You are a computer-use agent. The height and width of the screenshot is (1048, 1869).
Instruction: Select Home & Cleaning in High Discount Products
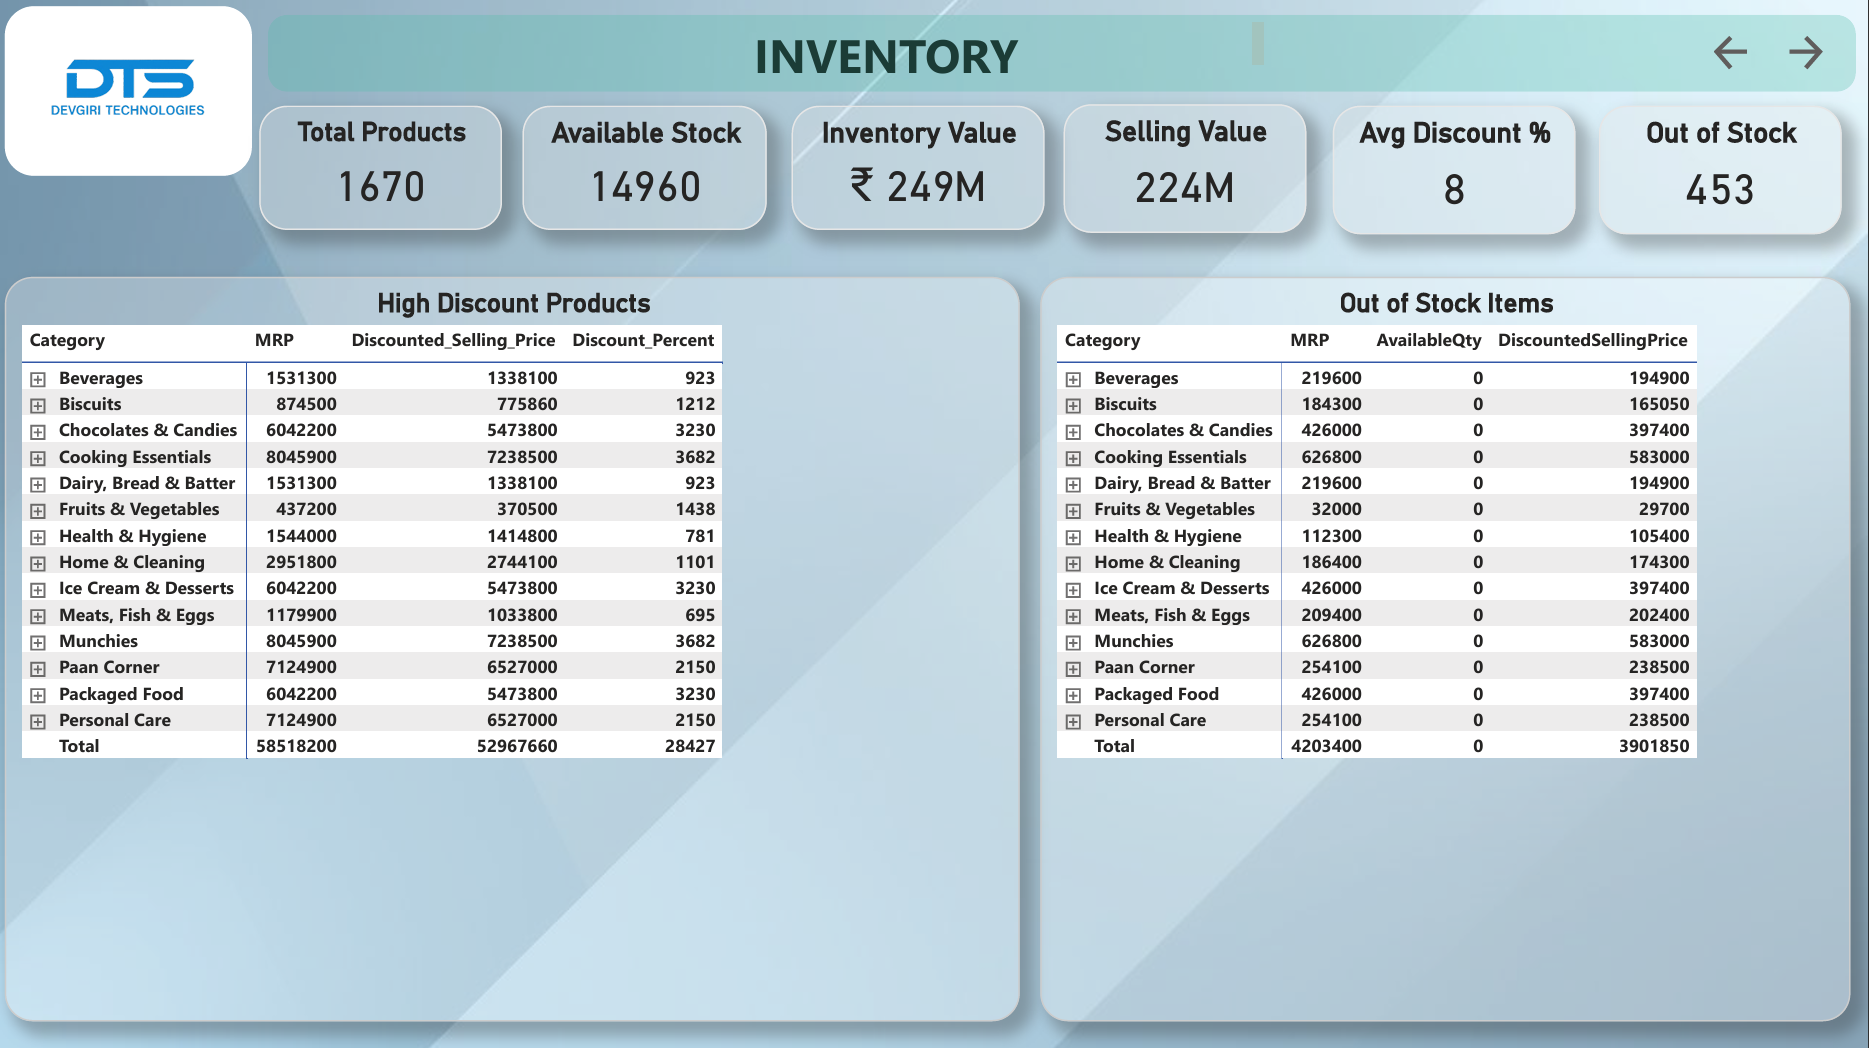[131, 562]
